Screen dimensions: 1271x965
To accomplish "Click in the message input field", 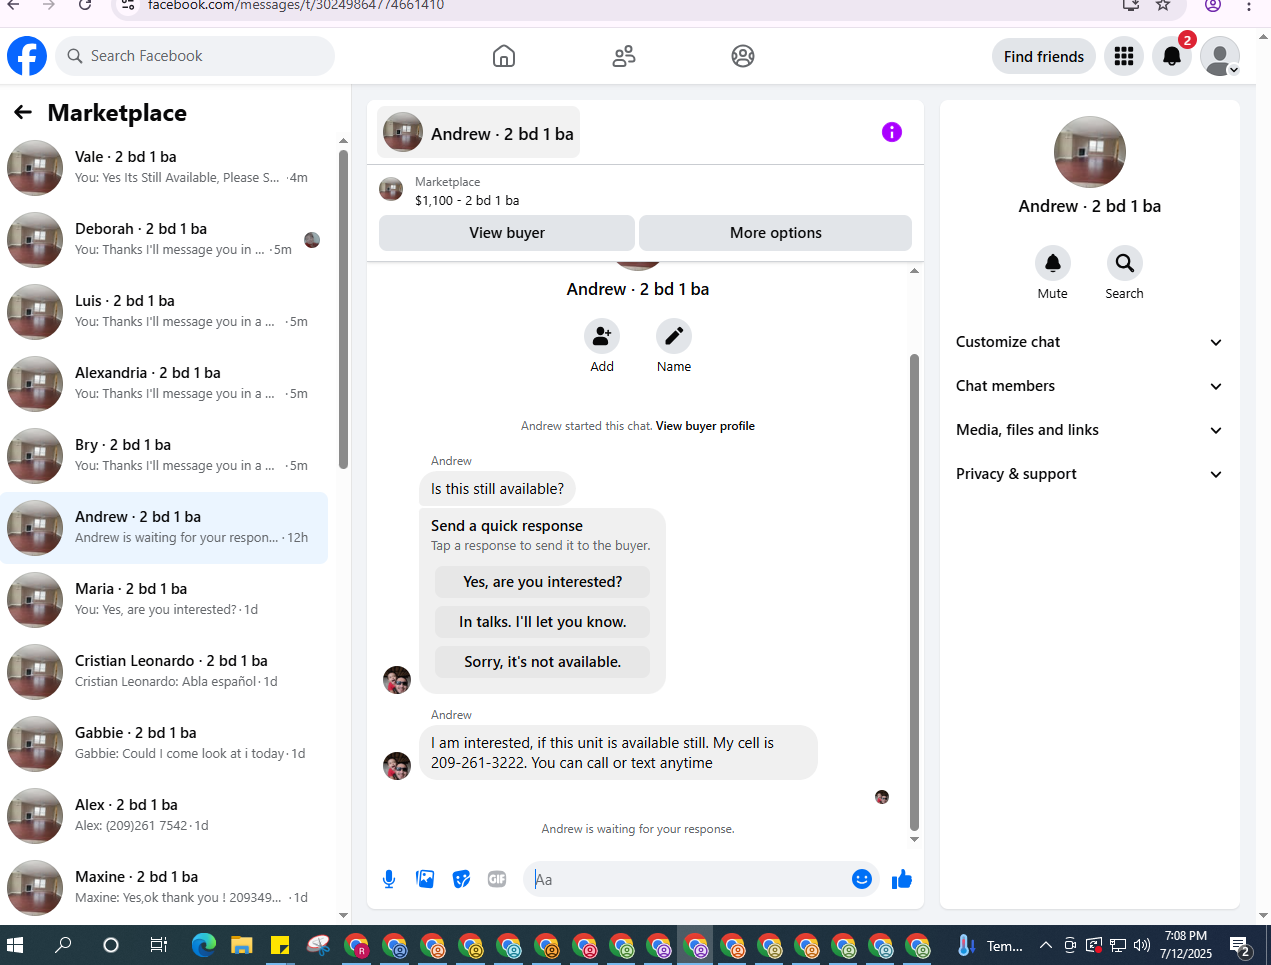I will click(x=690, y=879).
